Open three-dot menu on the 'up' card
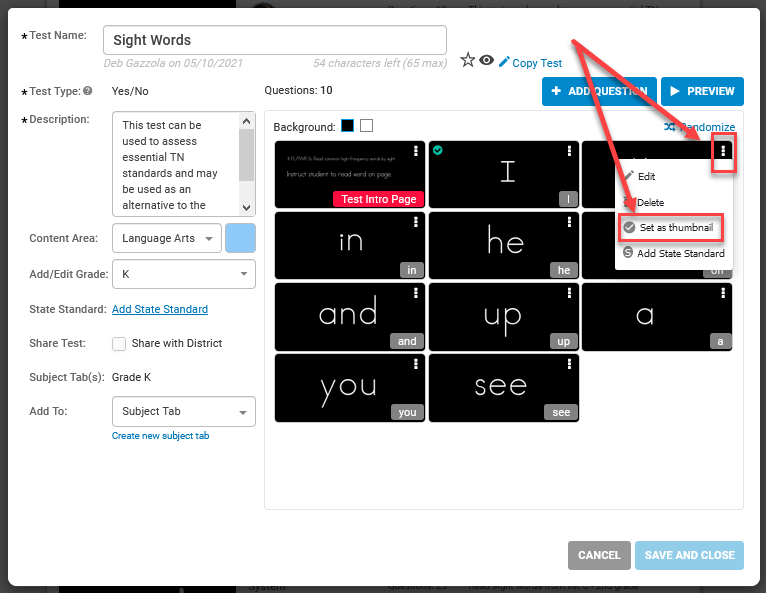 tap(569, 293)
